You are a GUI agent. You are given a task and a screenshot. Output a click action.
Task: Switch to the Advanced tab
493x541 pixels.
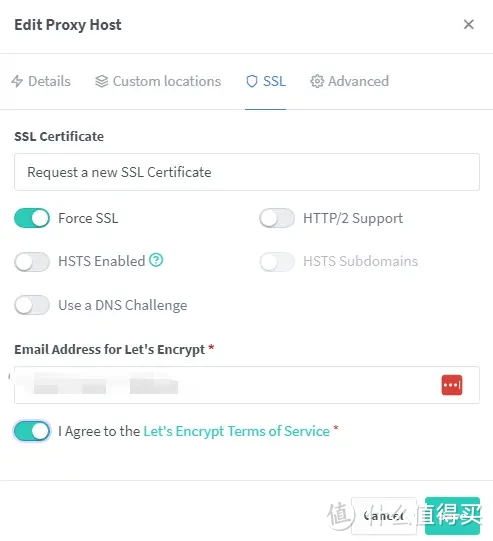[349, 81]
